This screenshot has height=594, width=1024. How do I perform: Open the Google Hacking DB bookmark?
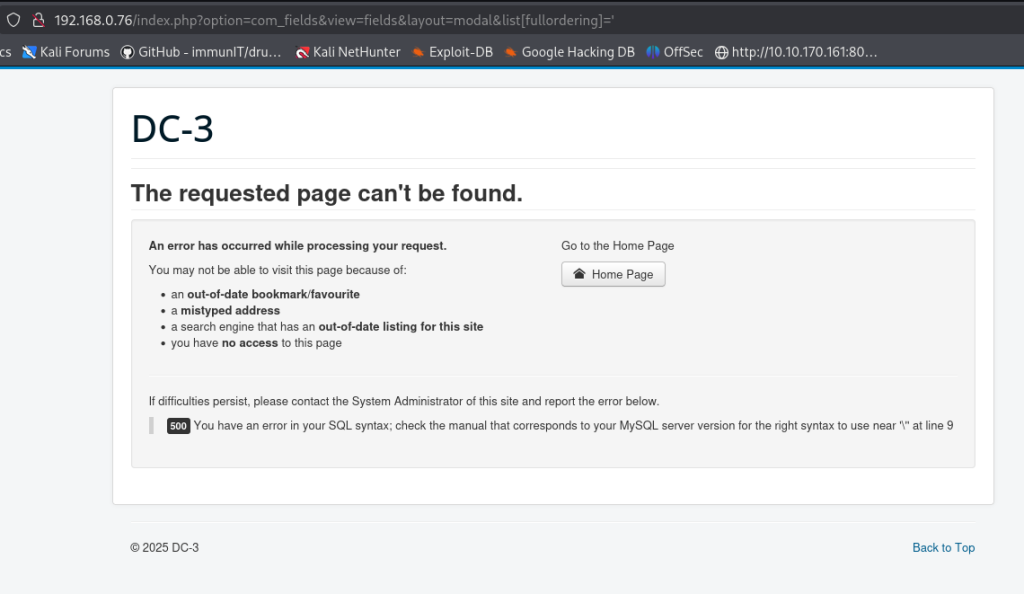pos(569,52)
